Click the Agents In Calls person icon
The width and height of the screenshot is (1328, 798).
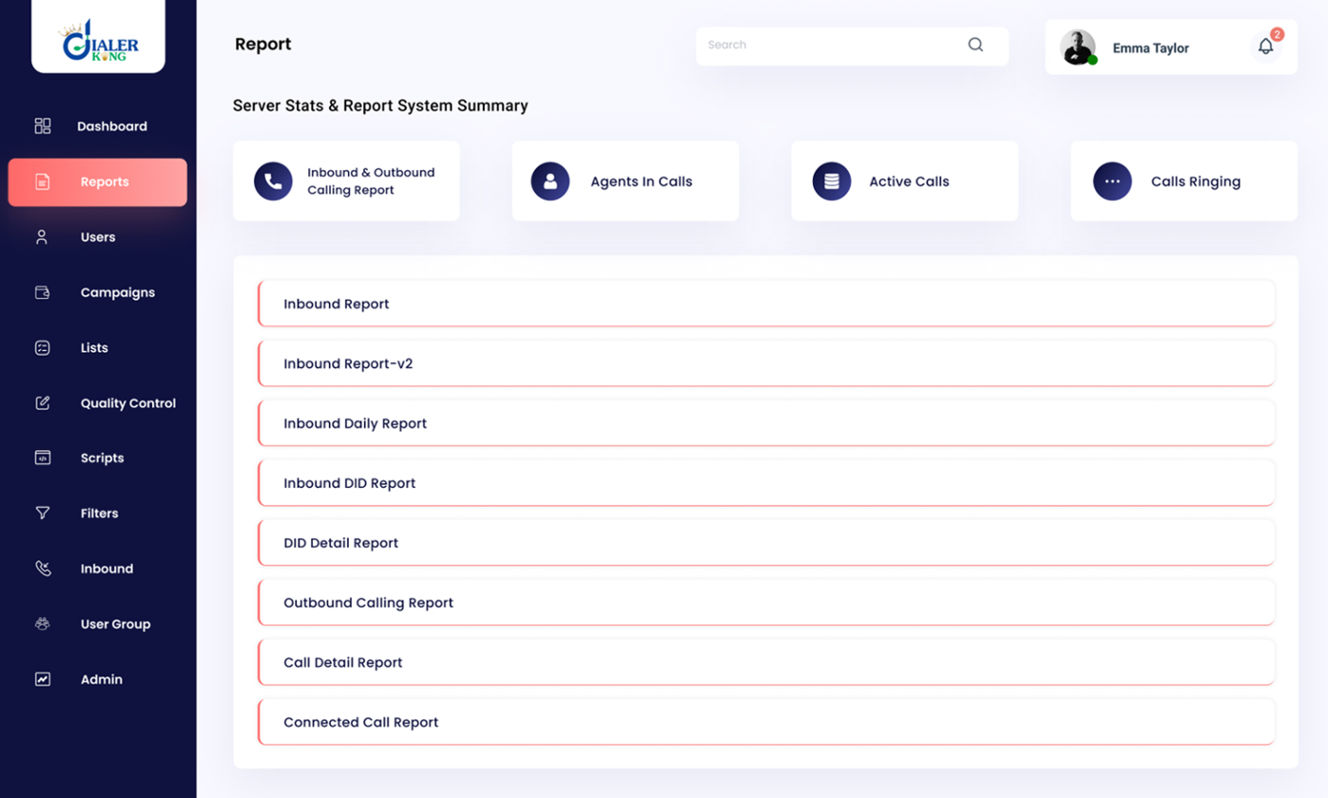click(x=550, y=182)
